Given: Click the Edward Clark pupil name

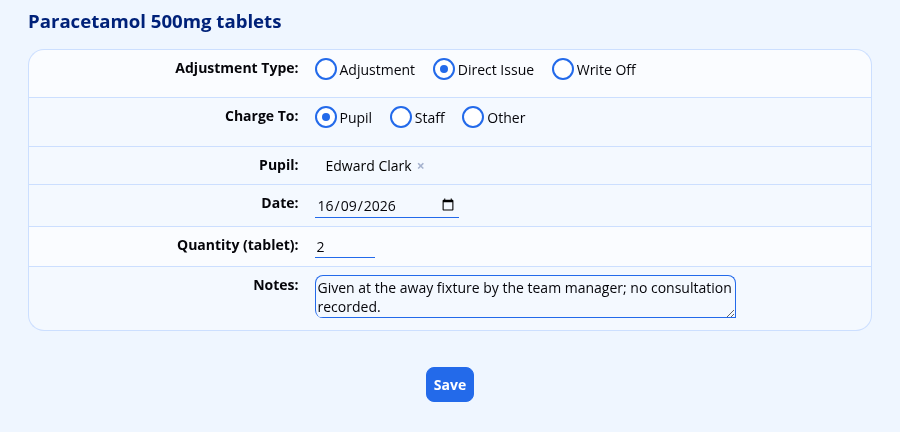Looking at the screenshot, I should (x=368, y=166).
